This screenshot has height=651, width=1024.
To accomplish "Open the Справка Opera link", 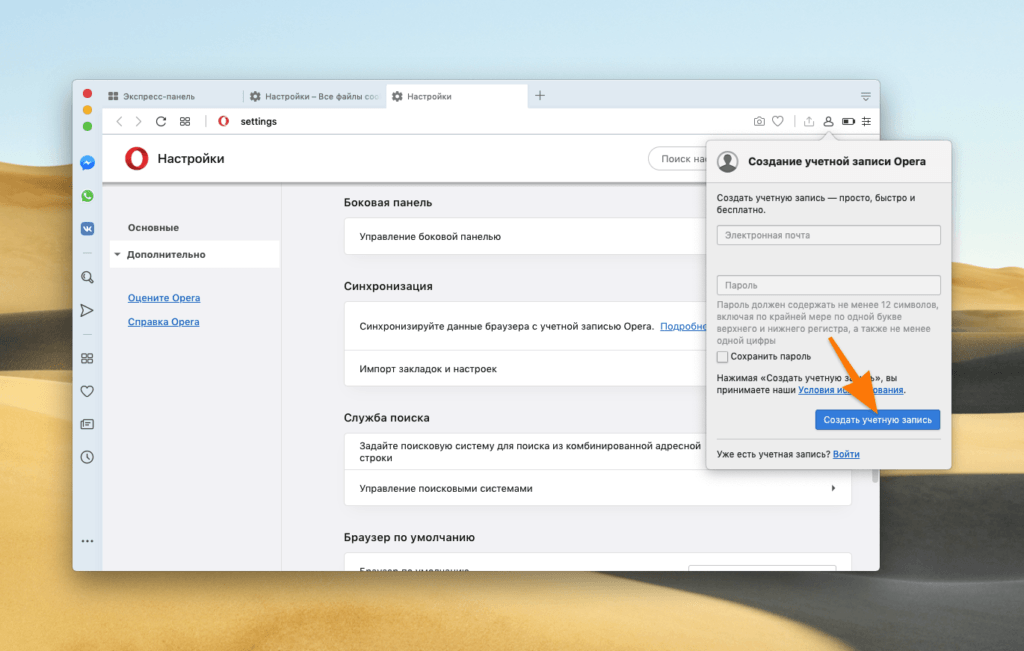I will coord(163,322).
